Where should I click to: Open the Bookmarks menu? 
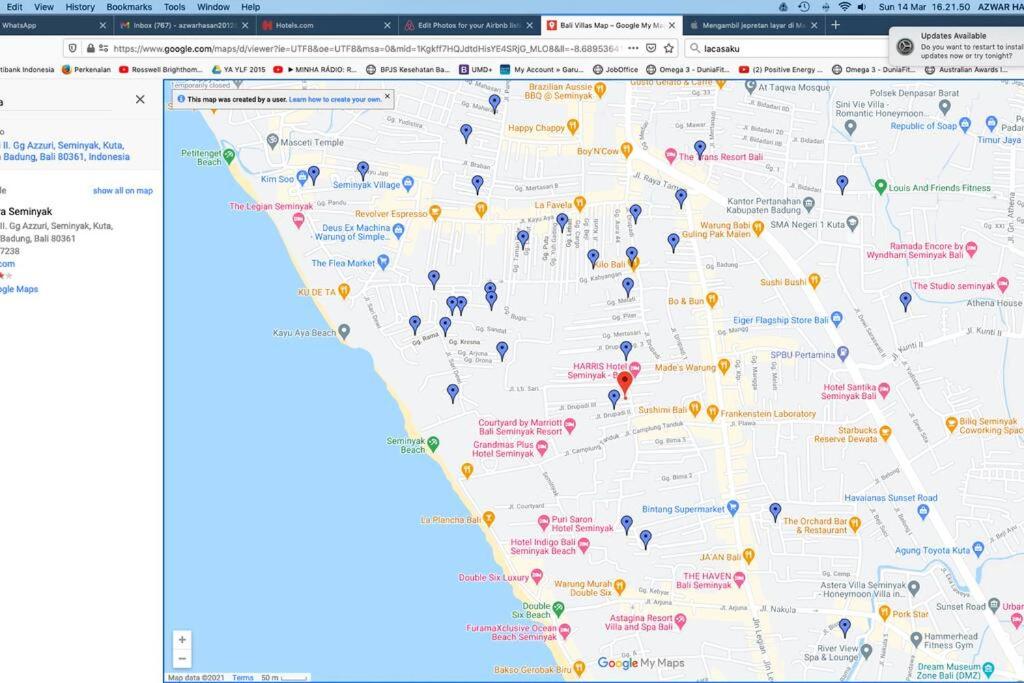129,7
